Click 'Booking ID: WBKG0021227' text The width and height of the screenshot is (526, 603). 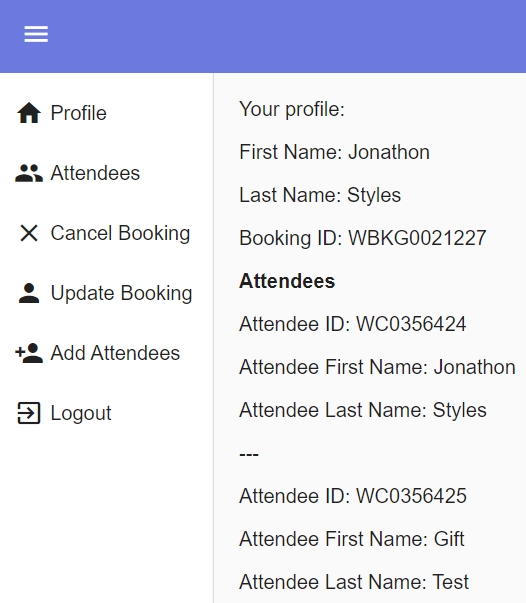[x=363, y=238]
